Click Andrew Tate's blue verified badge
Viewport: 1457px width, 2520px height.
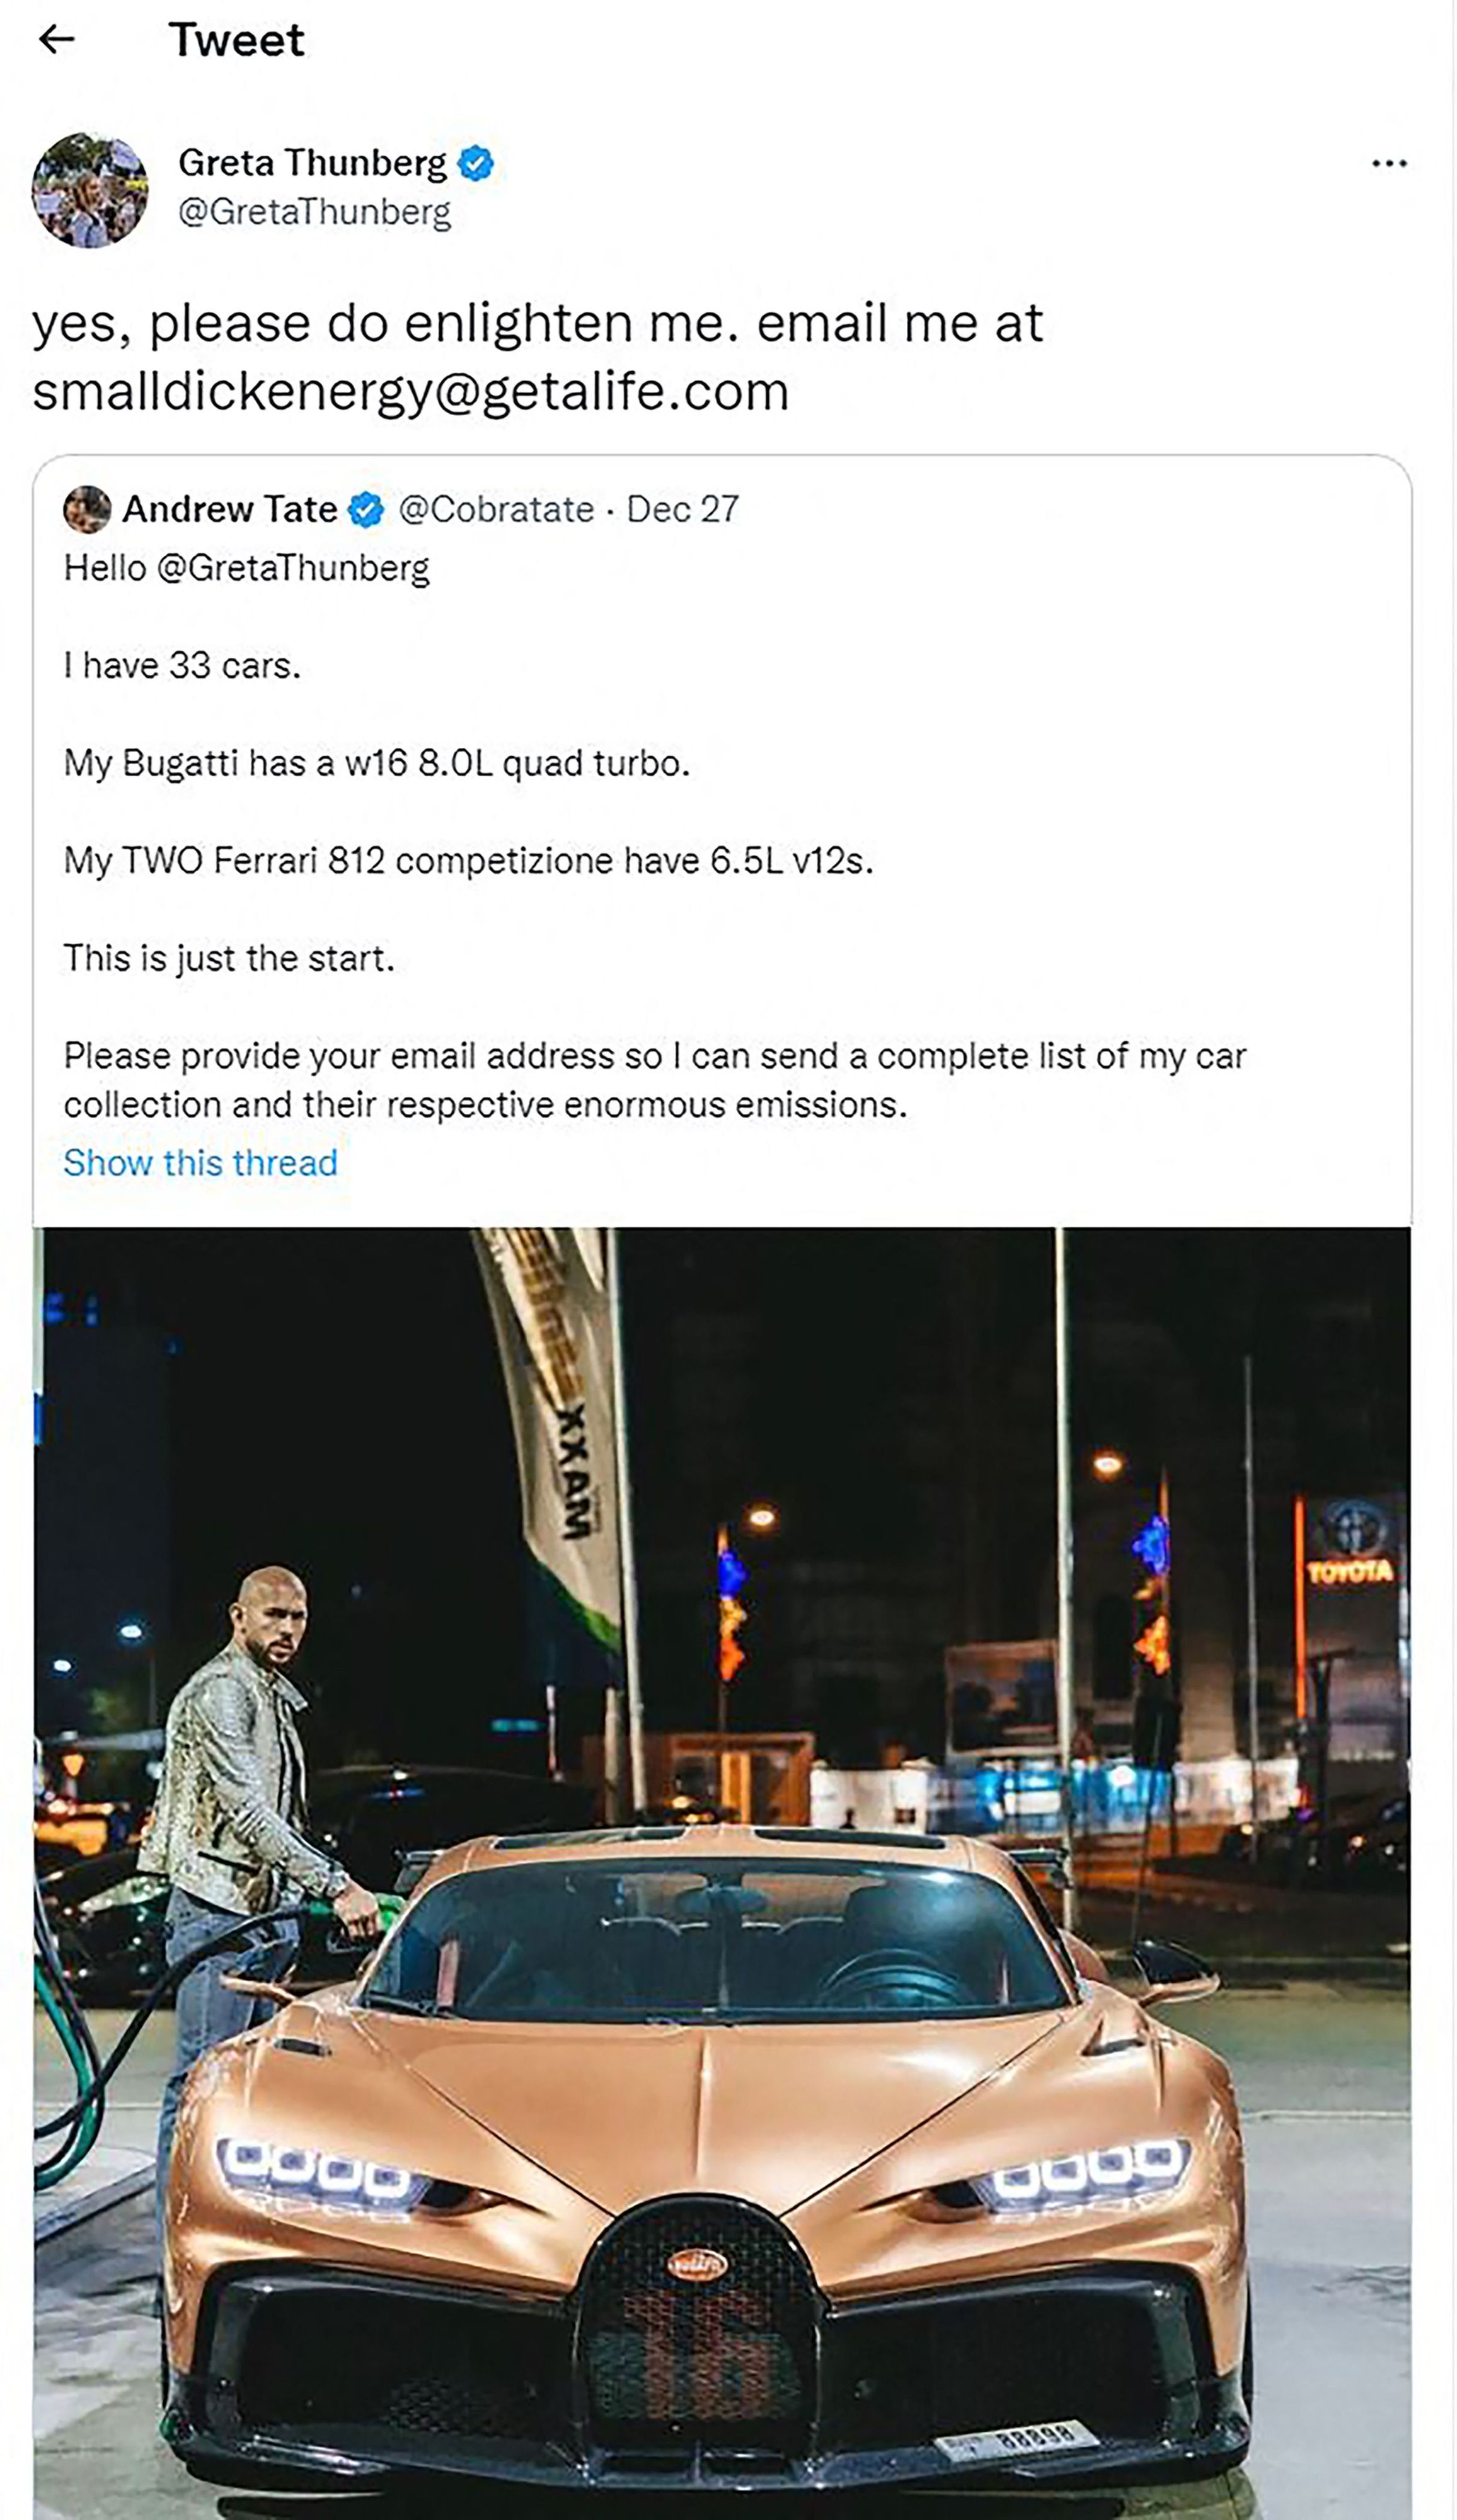[x=366, y=510]
